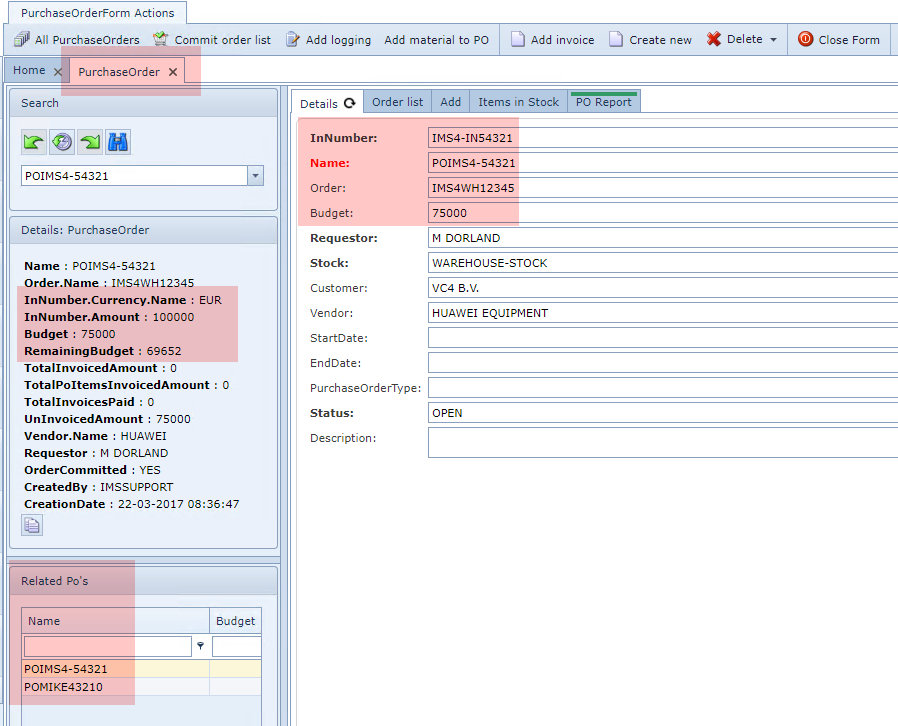Click the Name column filter funnel icon

[x=200, y=646]
